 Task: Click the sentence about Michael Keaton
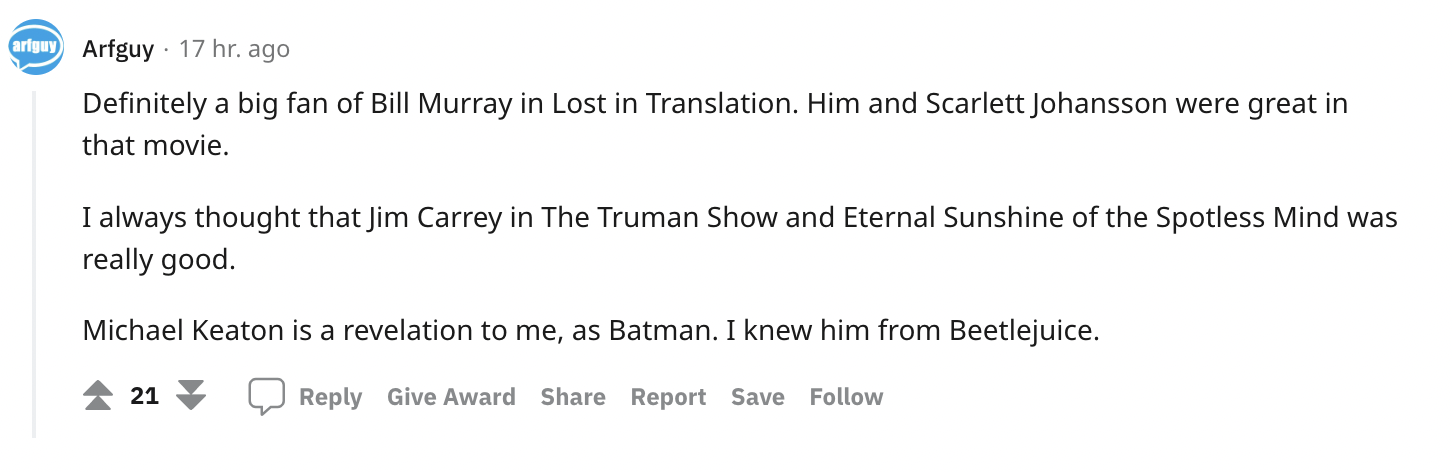591,331
